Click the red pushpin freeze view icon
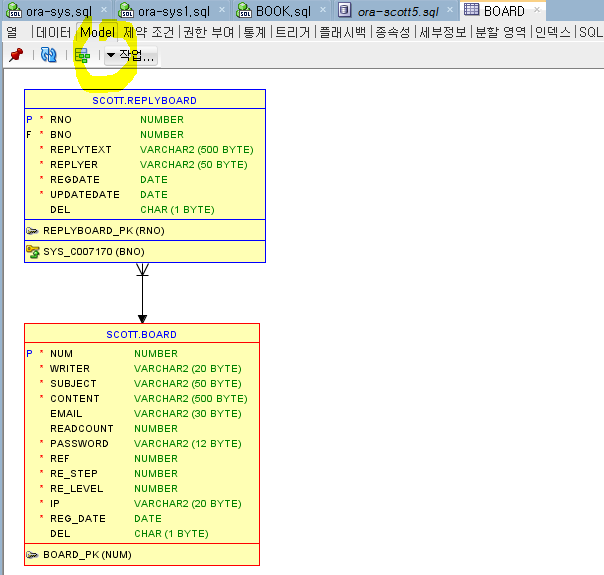604x575 pixels. coord(16,55)
